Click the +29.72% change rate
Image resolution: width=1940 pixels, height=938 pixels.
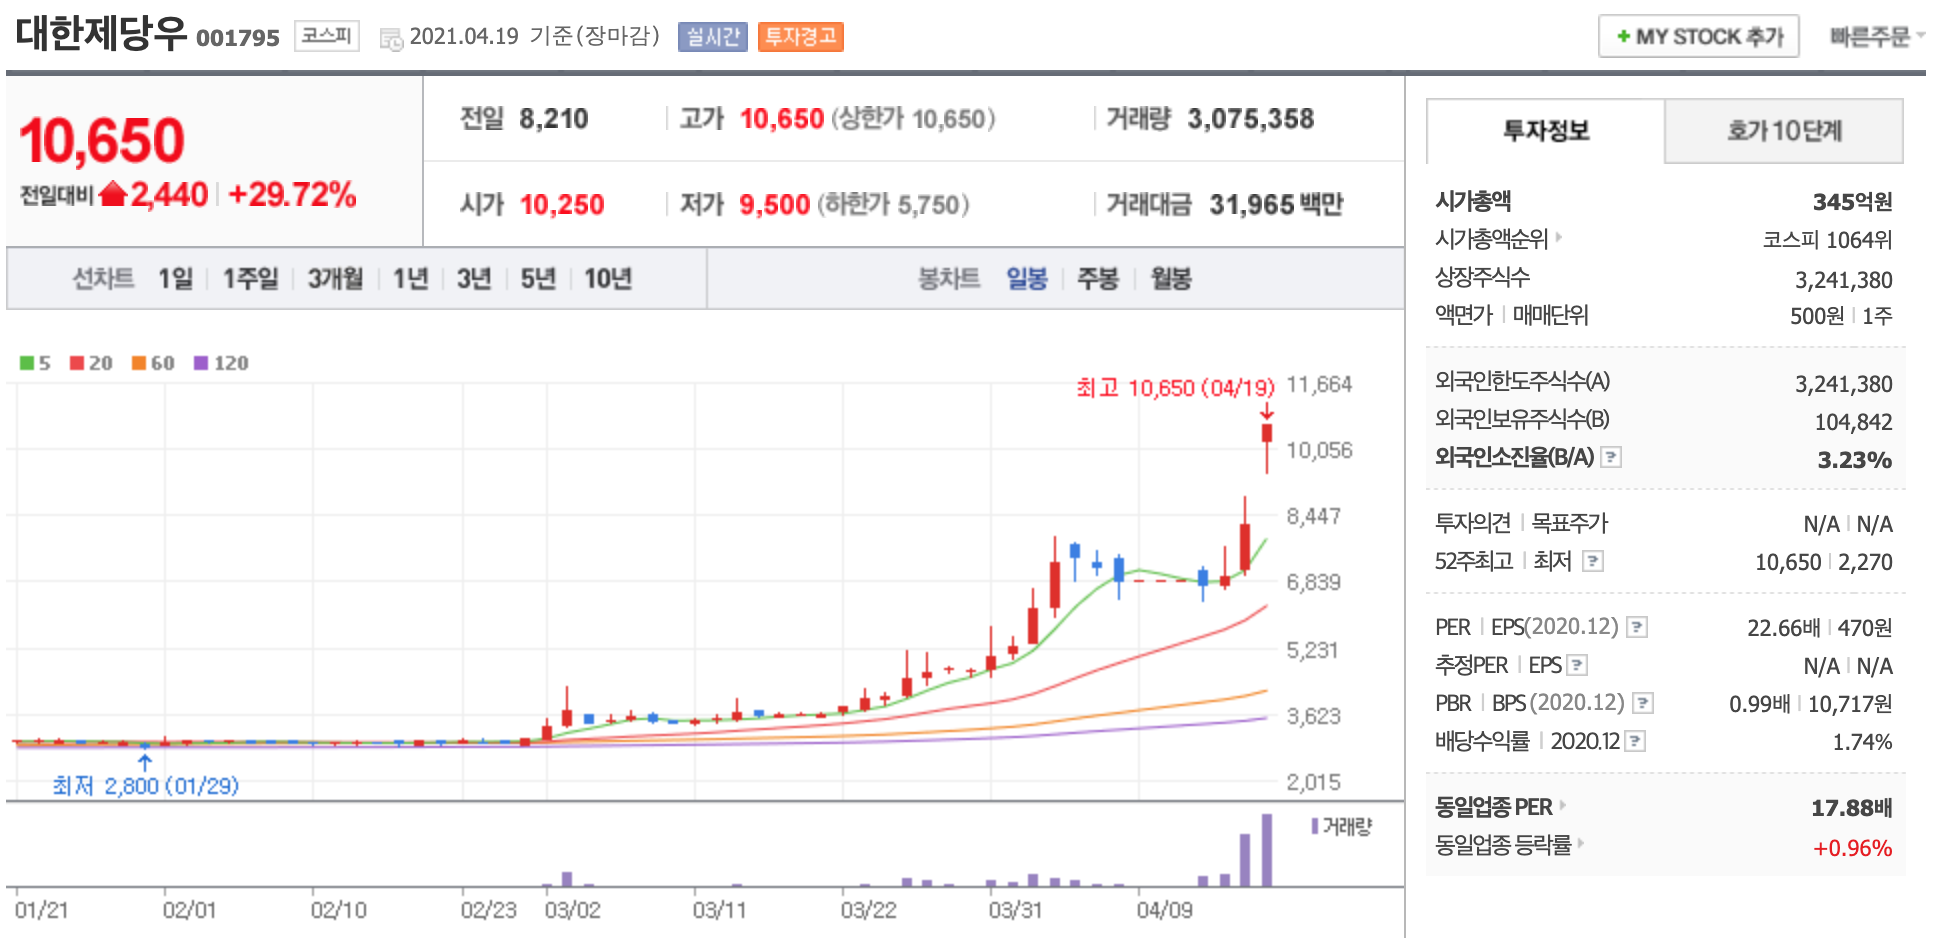tap(292, 194)
